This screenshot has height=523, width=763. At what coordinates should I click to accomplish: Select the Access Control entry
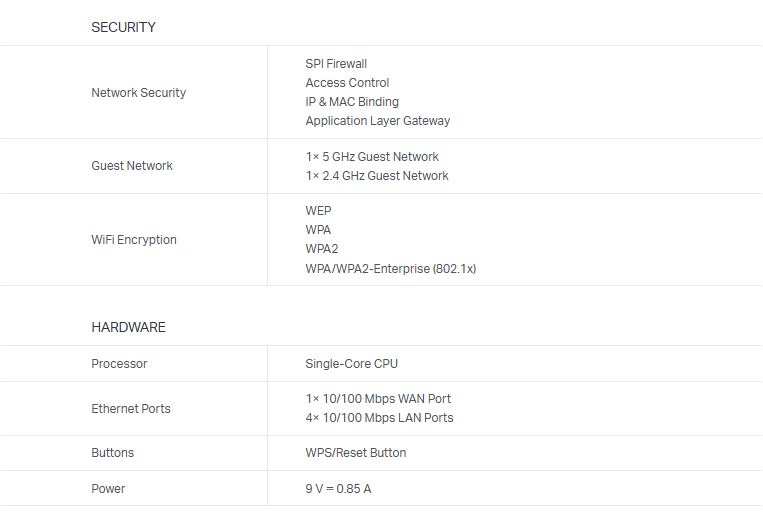(347, 83)
